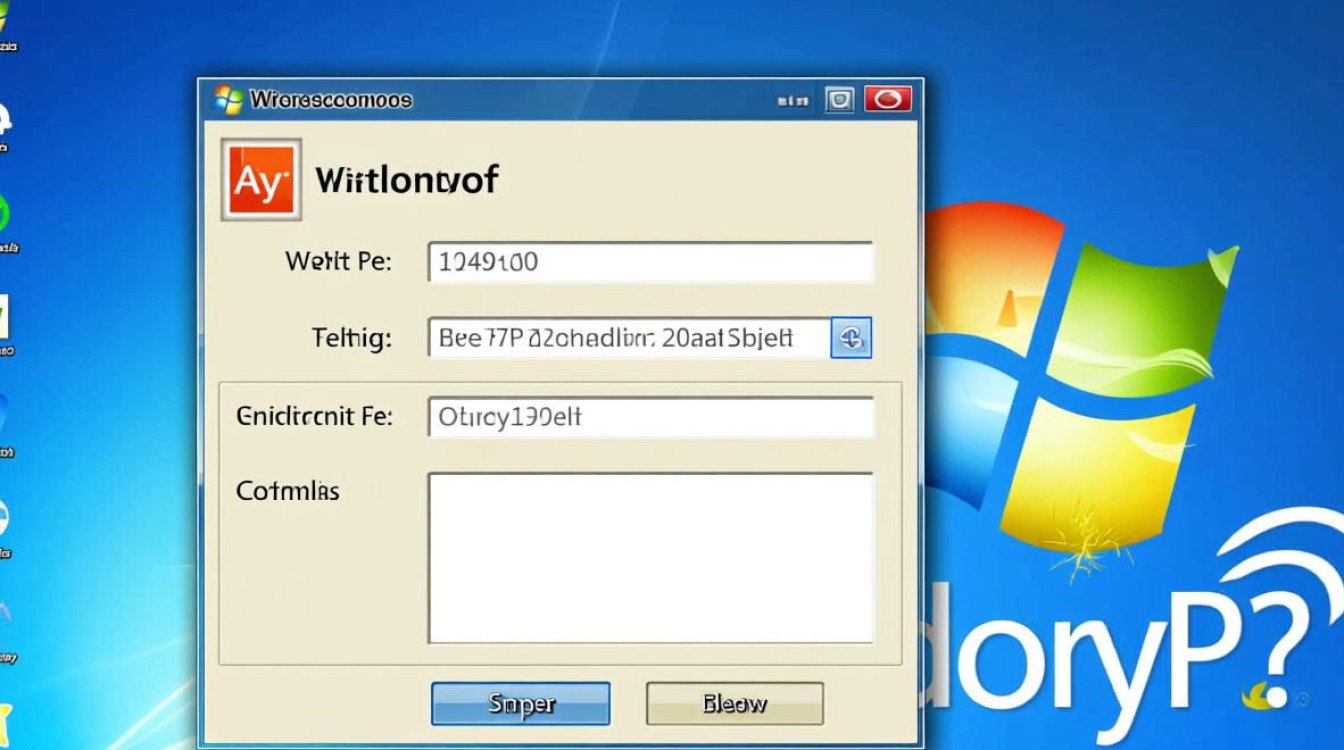Click the orange Ay application icon

tap(261, 180)
